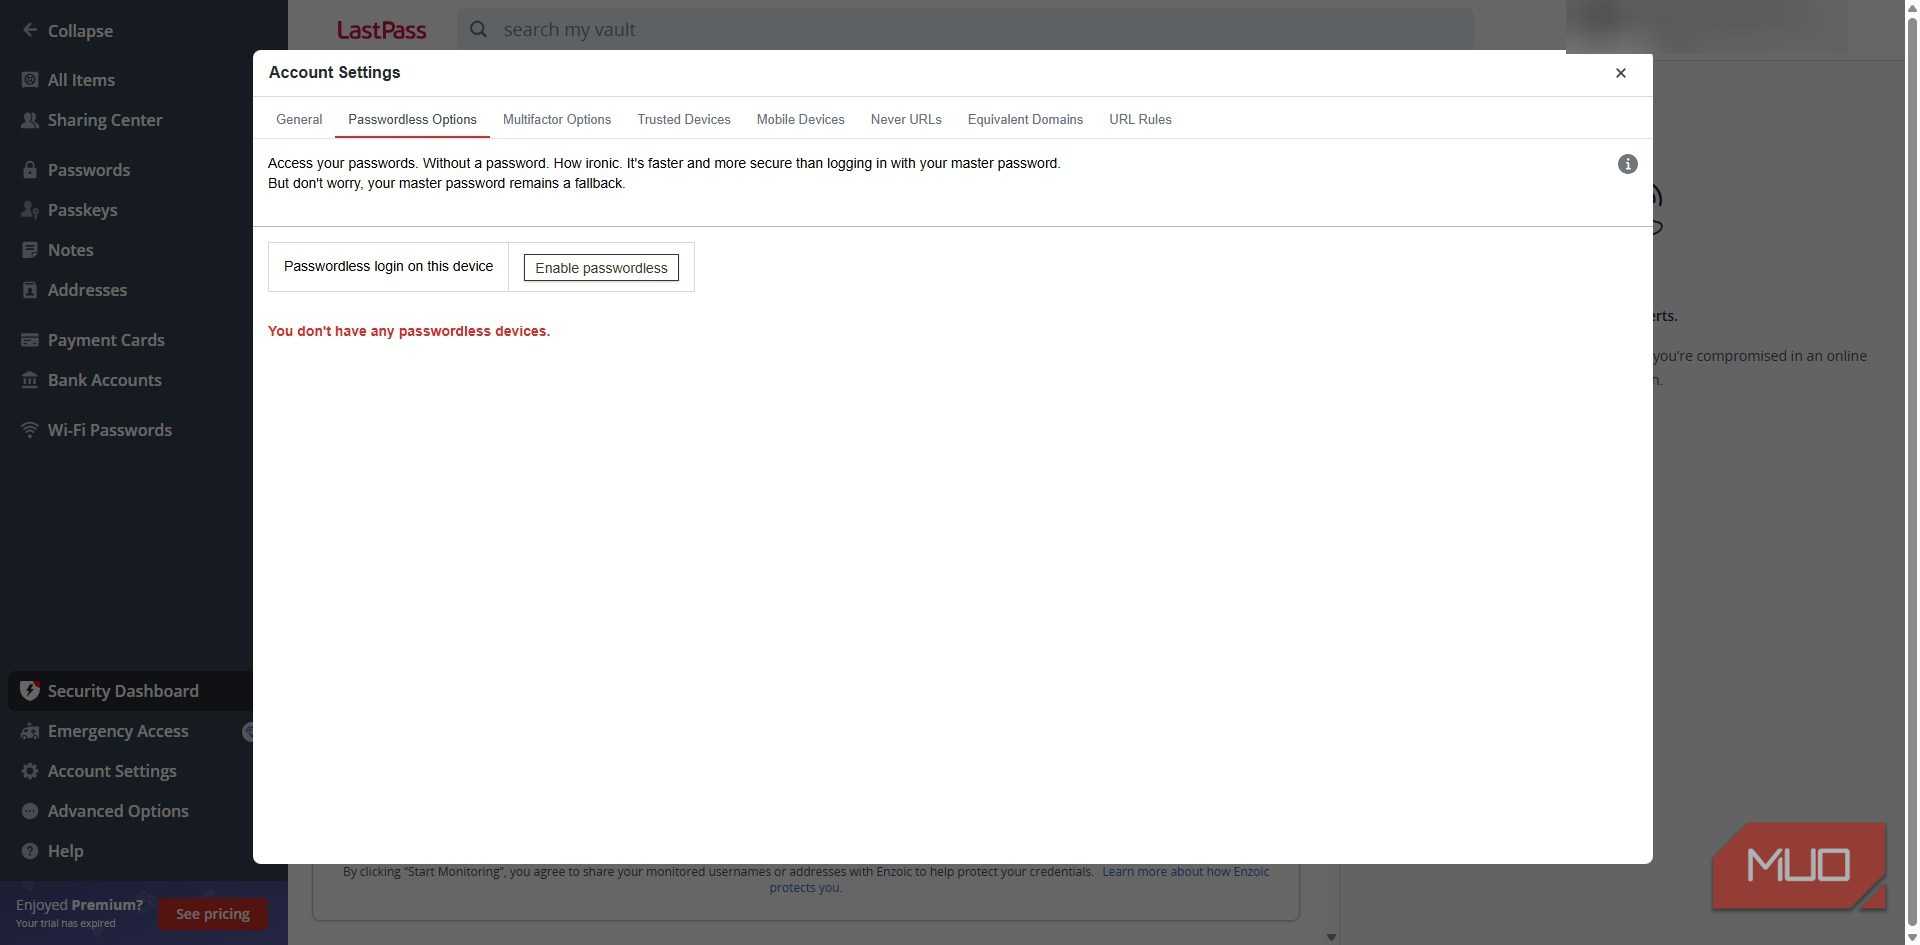Click the See pricing button
The image size is (1920, 945).
212,914
